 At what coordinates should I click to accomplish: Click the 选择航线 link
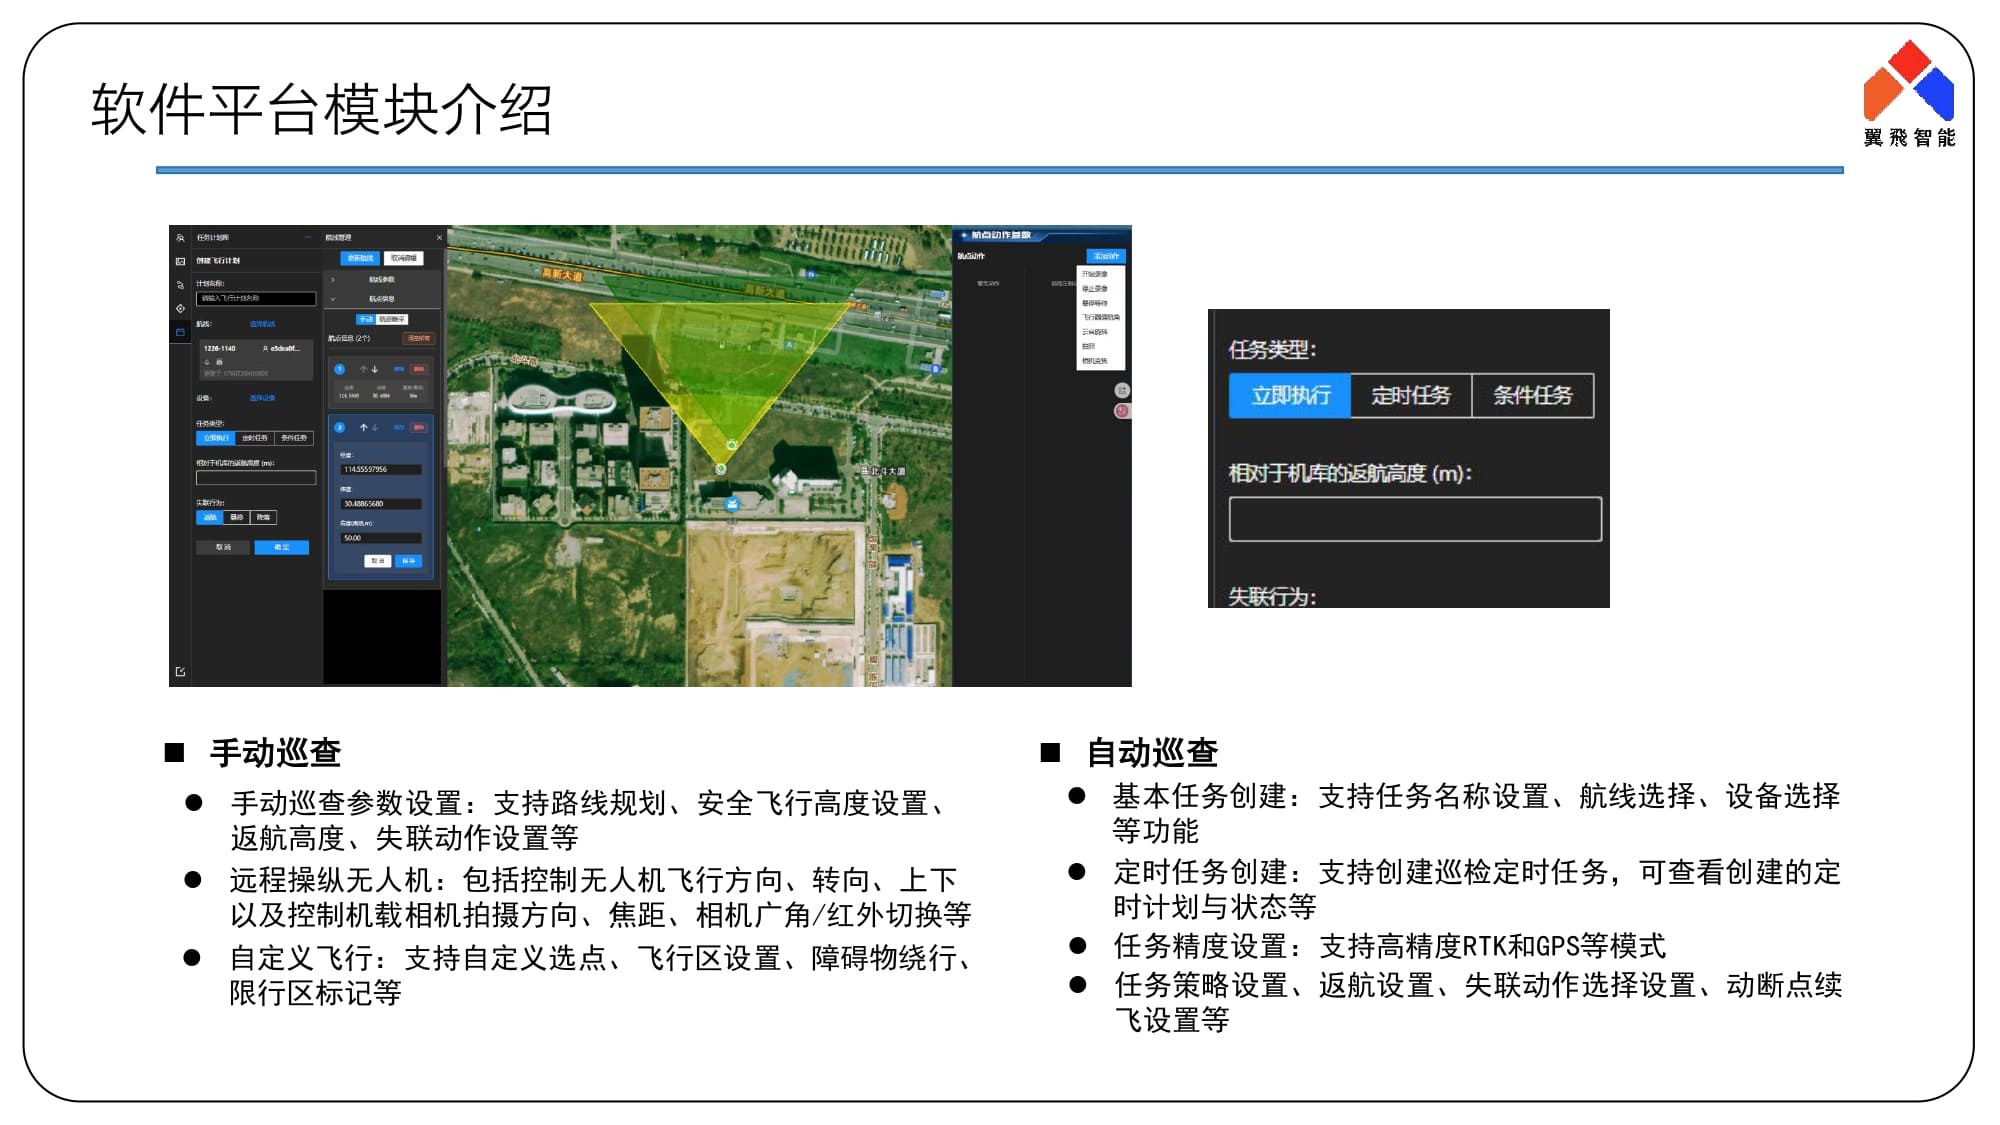click(262, 324)
